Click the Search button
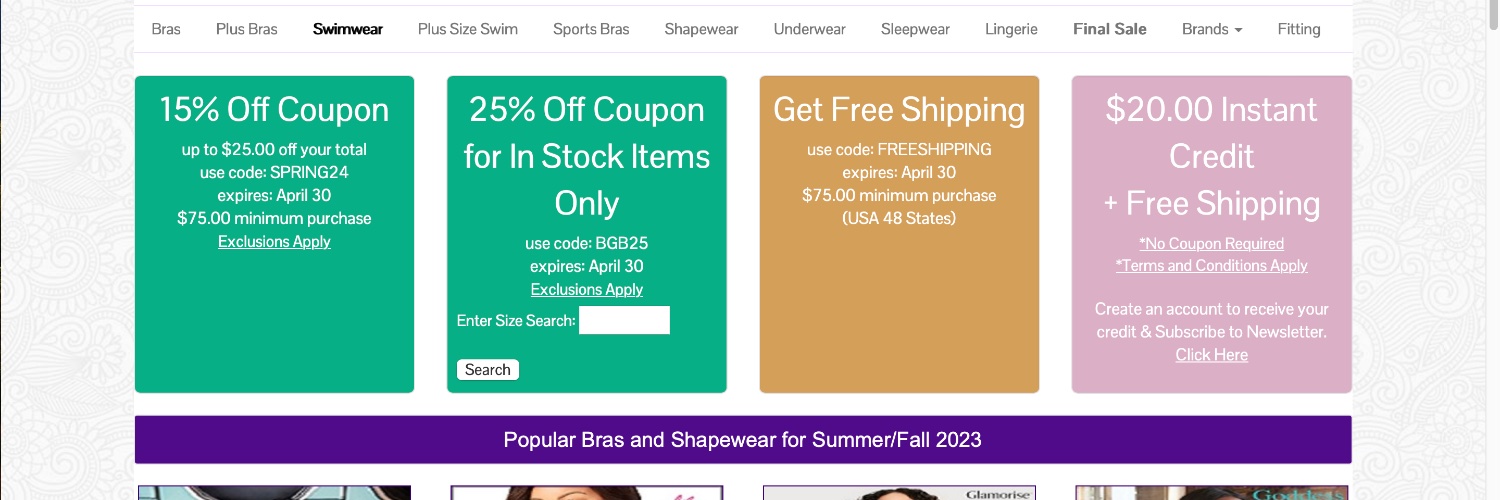Viewport: 1500px width, 500px height. click(x=488, y=369)
